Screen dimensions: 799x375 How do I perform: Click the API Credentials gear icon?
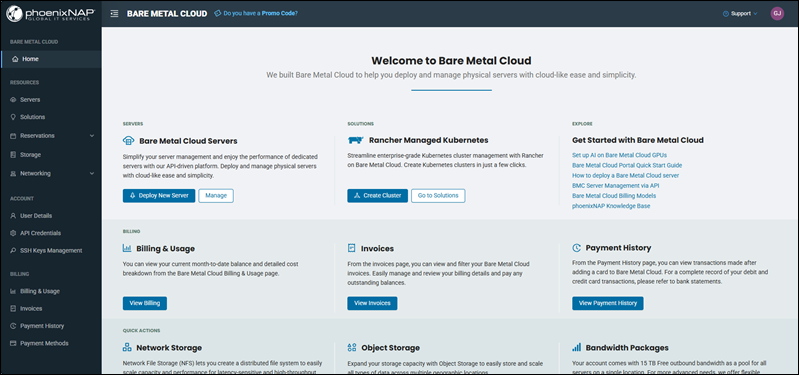13,233
